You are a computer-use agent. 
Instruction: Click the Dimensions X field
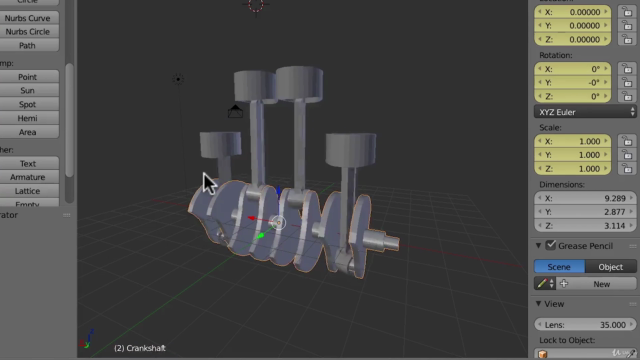585,198
